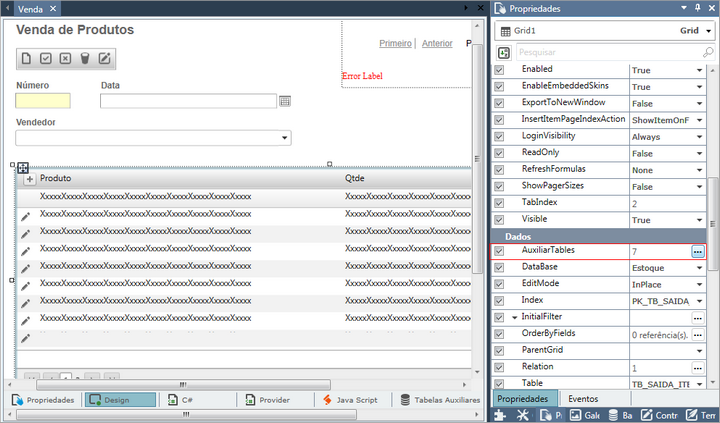Pin the Propriedades panel
This screenshot has width=720, height=423.
[697, 8]
